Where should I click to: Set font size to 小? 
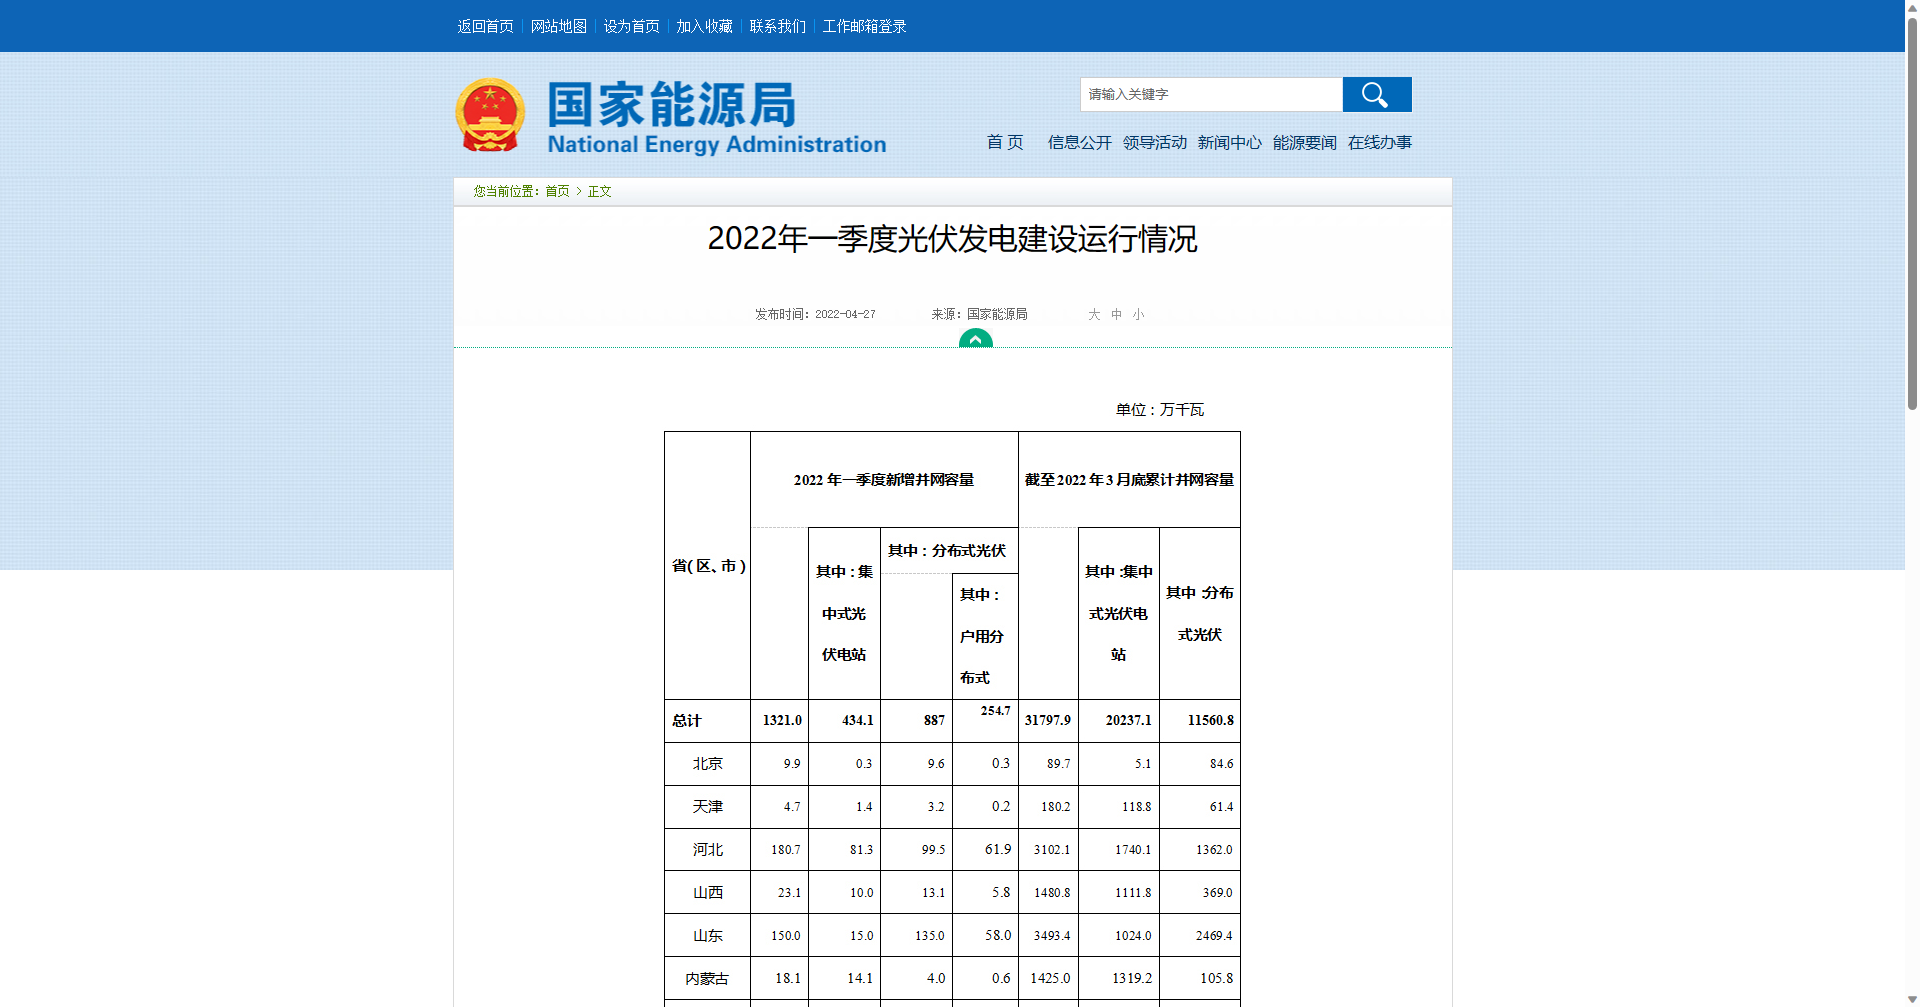pos(1138,315)
